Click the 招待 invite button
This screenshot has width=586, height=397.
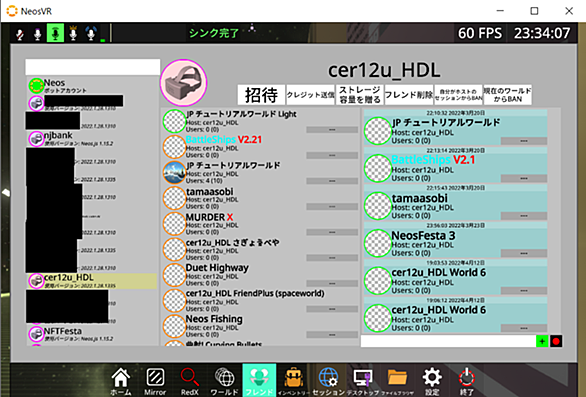click(x=261, y=95)
